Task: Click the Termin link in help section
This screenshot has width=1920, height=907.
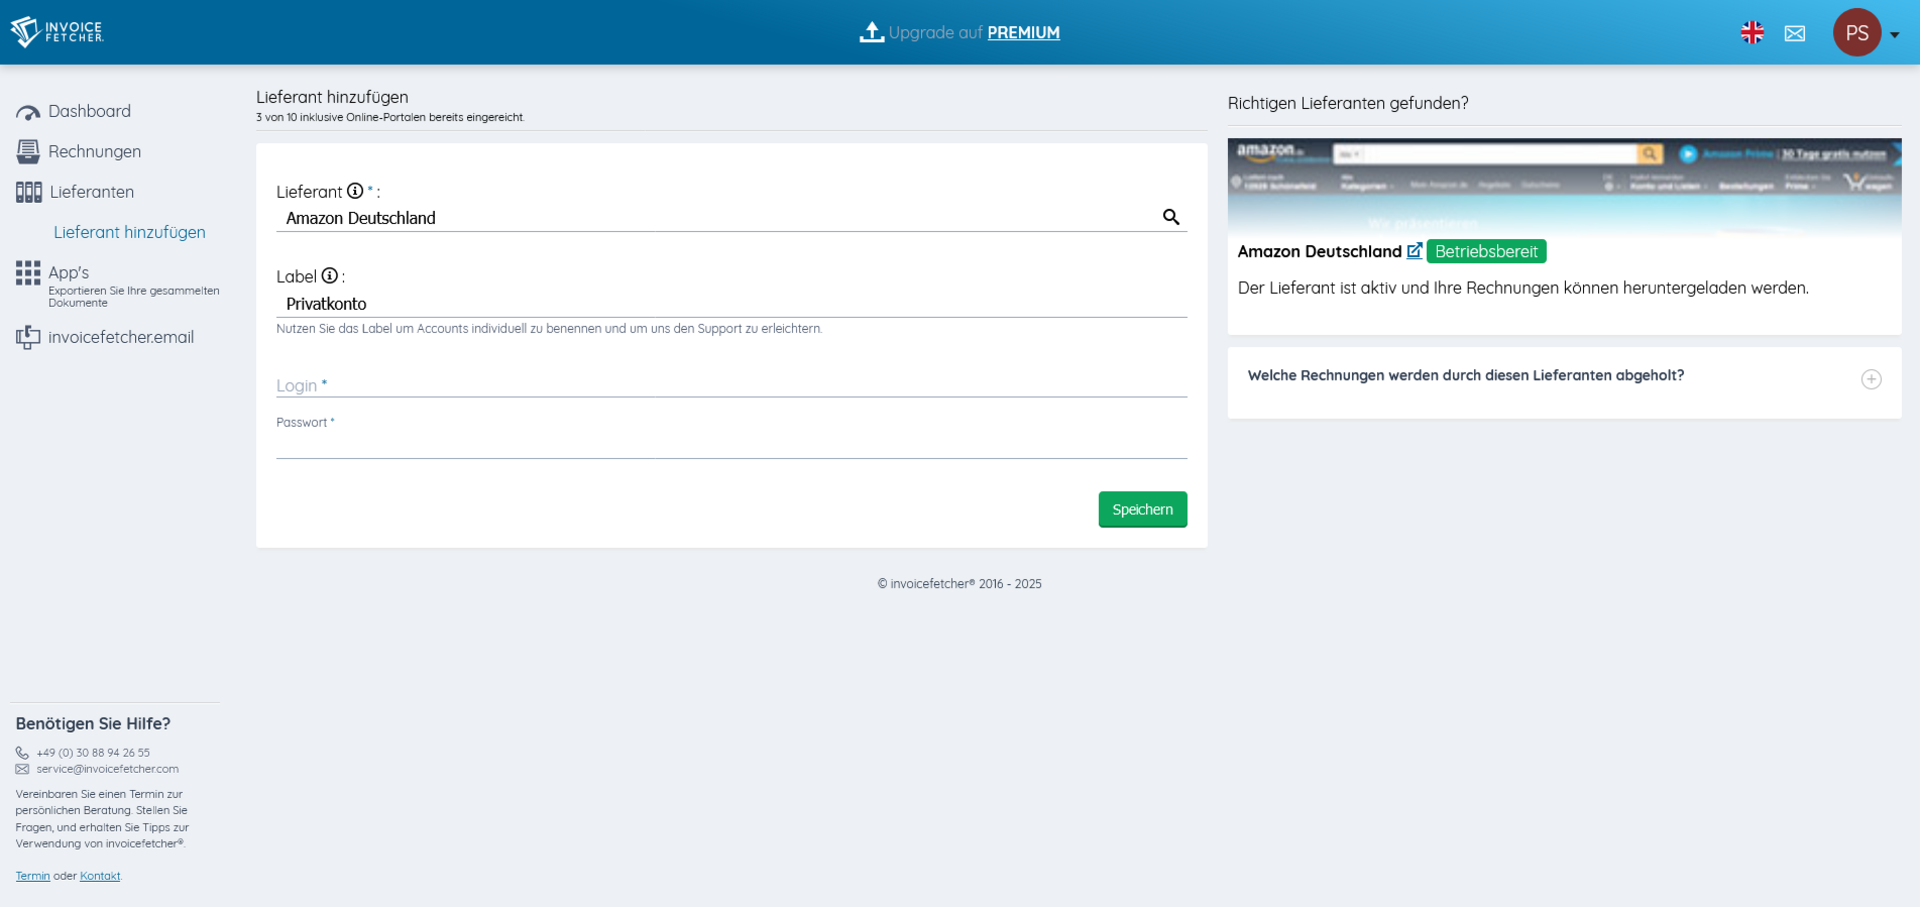Action: [x=32, y=876]
